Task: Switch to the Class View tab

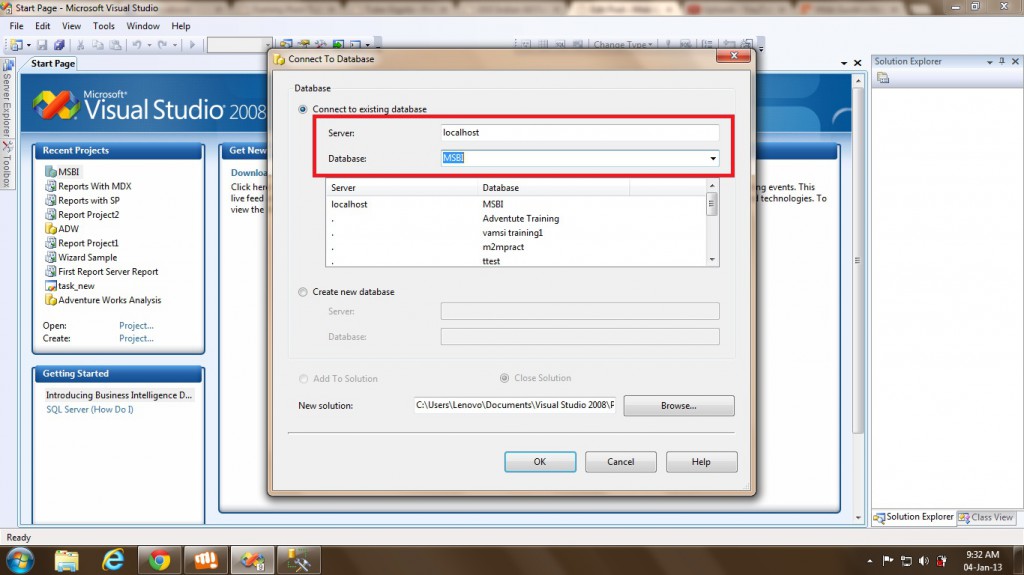Action: point(986,517)
